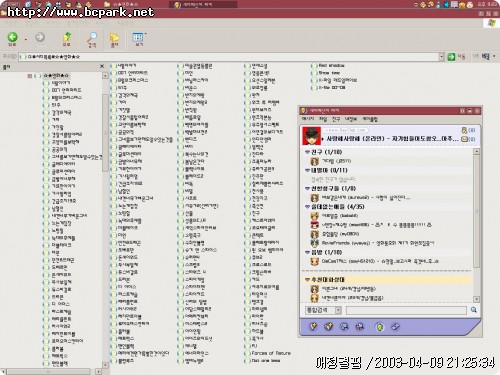Viewport: 500px width, 375px height.
Task: Open the Back button history dropdown arrow
Action: (x=26, y=39)
